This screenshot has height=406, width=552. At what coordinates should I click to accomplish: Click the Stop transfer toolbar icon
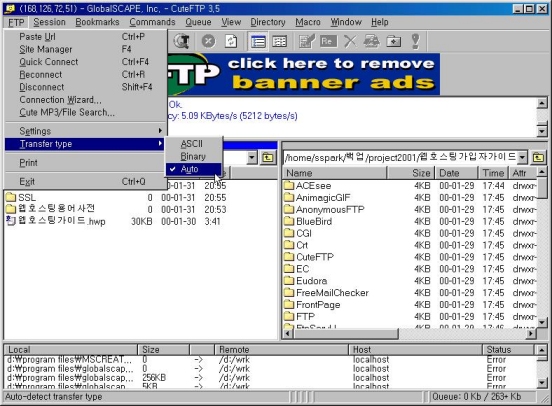(x=208, y=41)
